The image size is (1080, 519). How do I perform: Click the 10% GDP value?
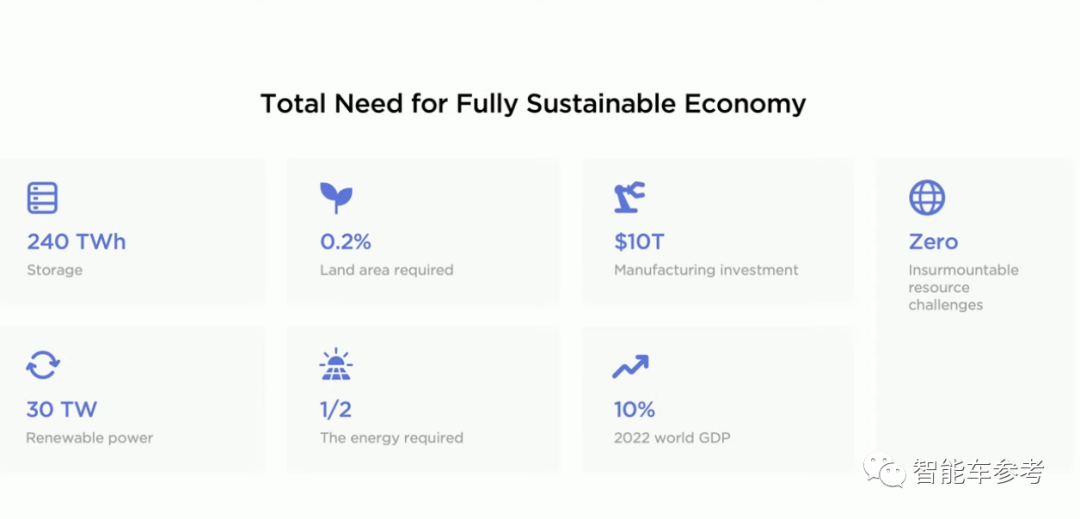tap(634, 410)
